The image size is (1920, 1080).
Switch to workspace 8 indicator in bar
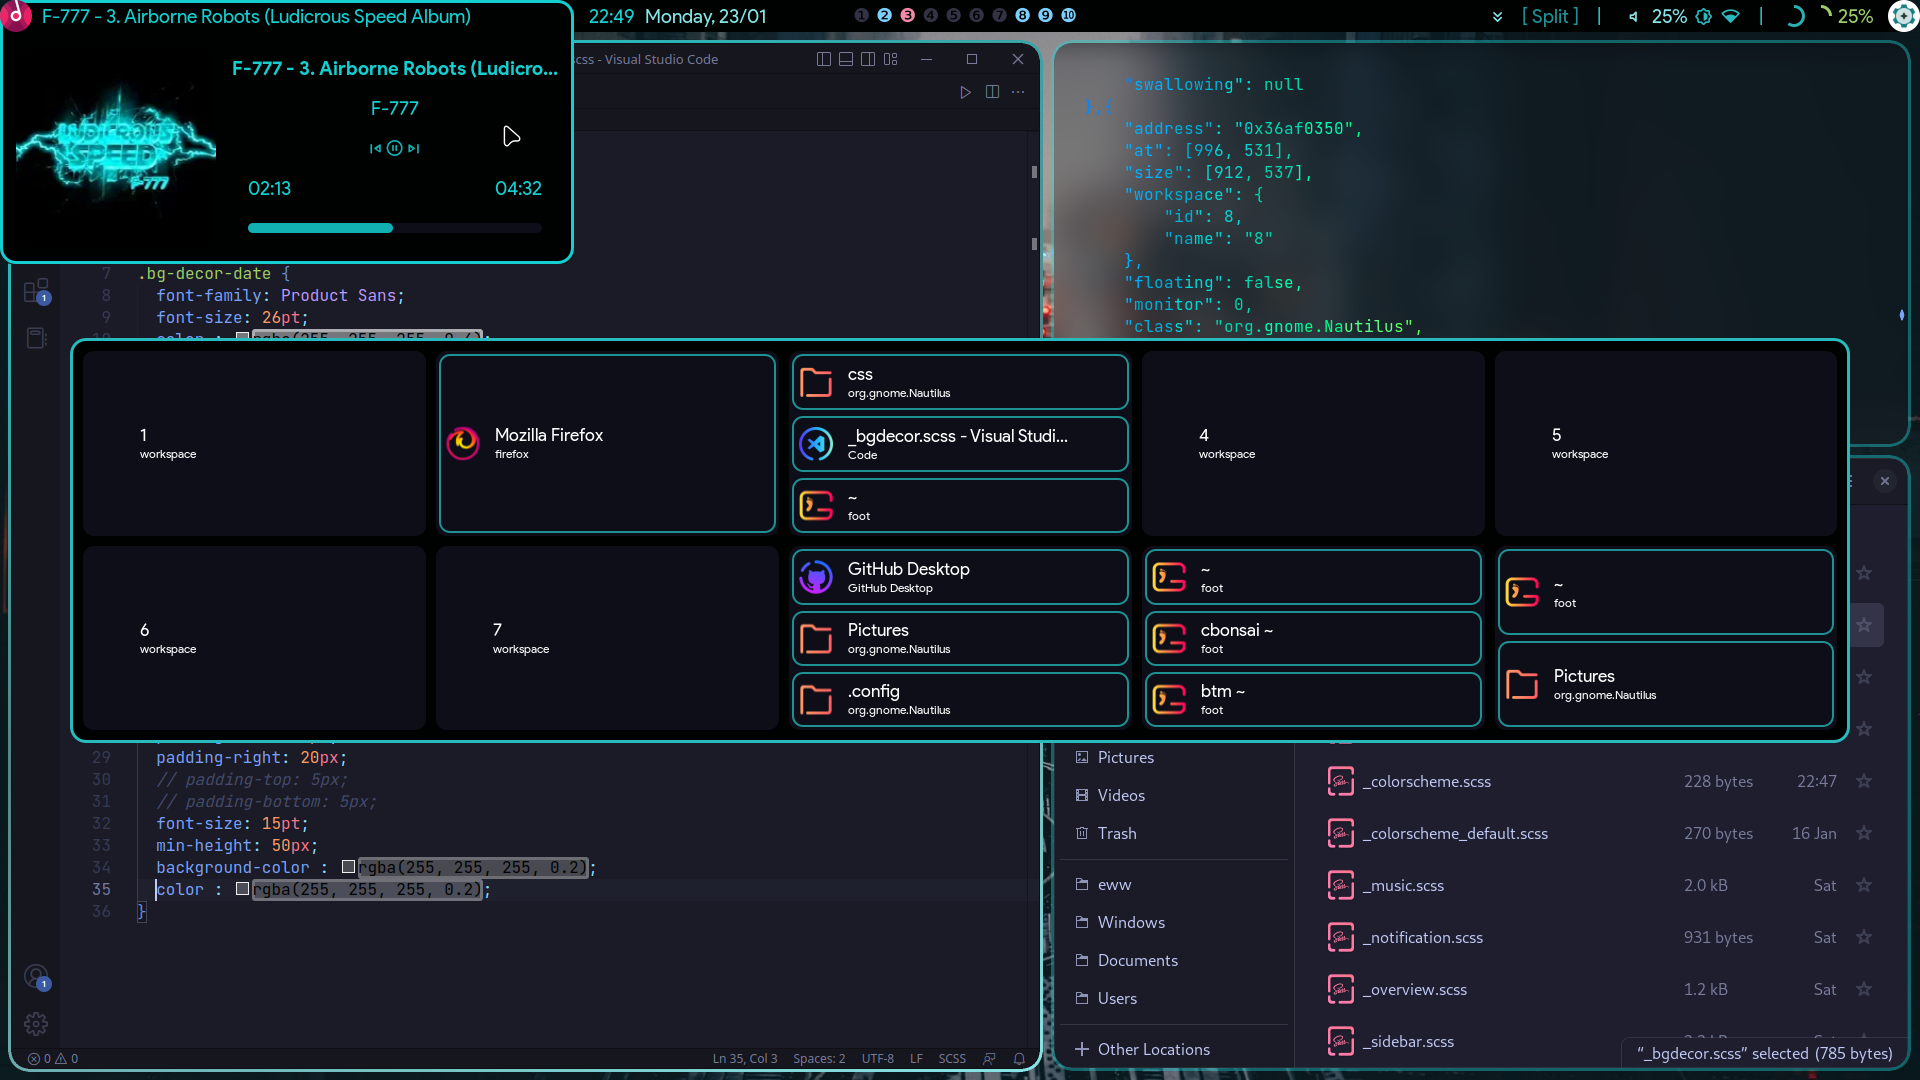pyautogui.click(x=1022, y=15)
